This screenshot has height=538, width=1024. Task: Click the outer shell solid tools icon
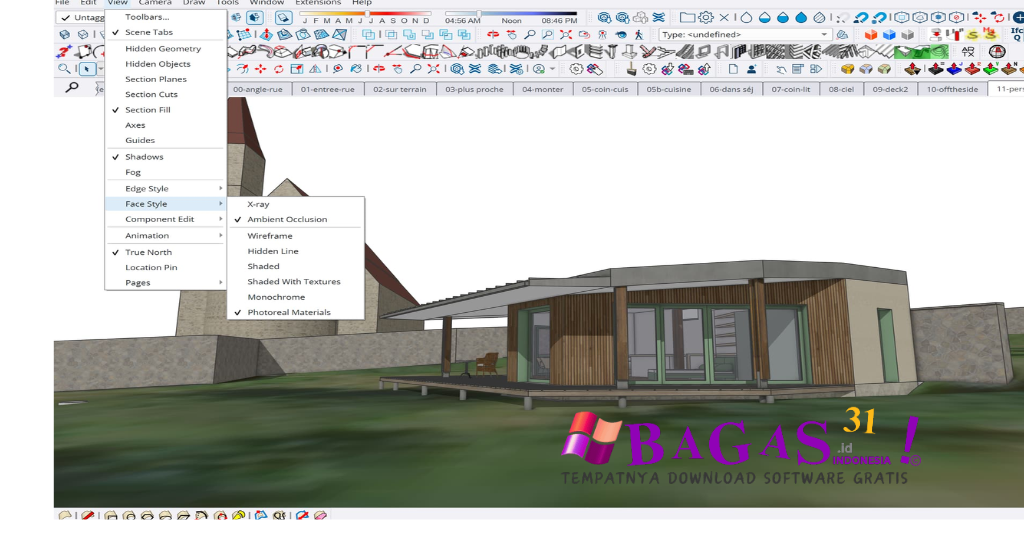[368, 35]
